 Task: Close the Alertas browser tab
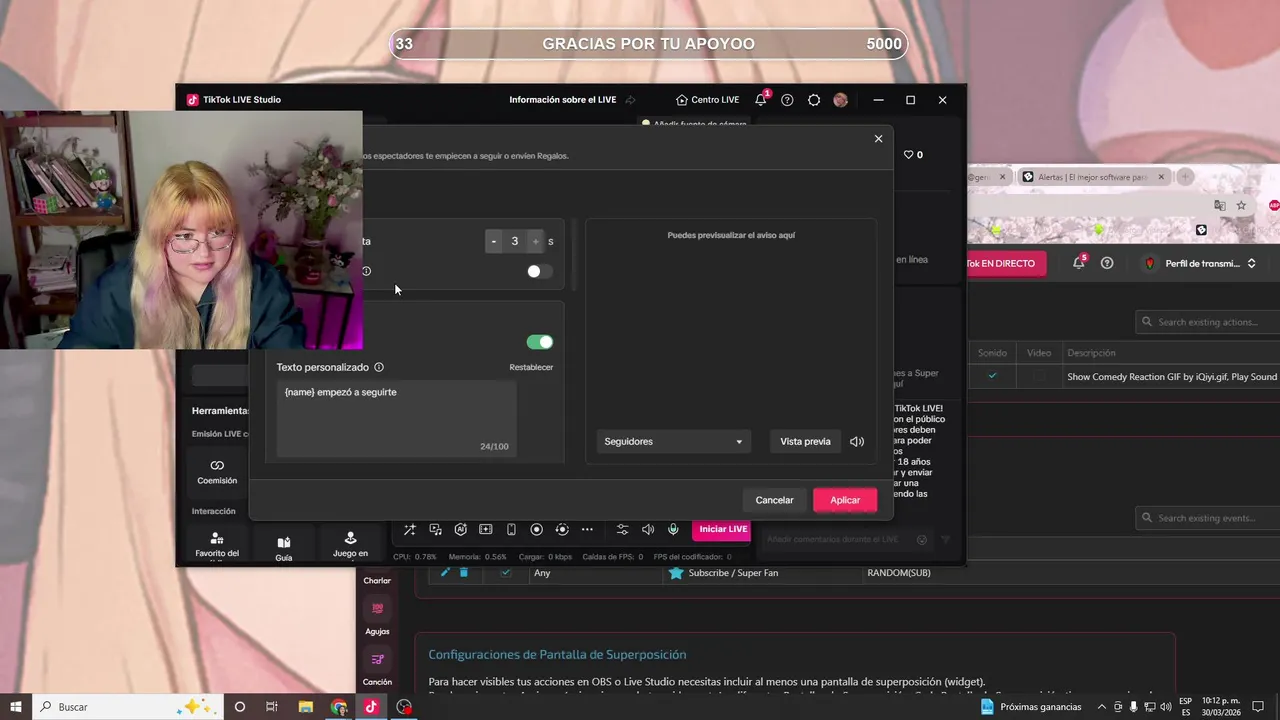pyautogui.click(x=1161, y=177)
